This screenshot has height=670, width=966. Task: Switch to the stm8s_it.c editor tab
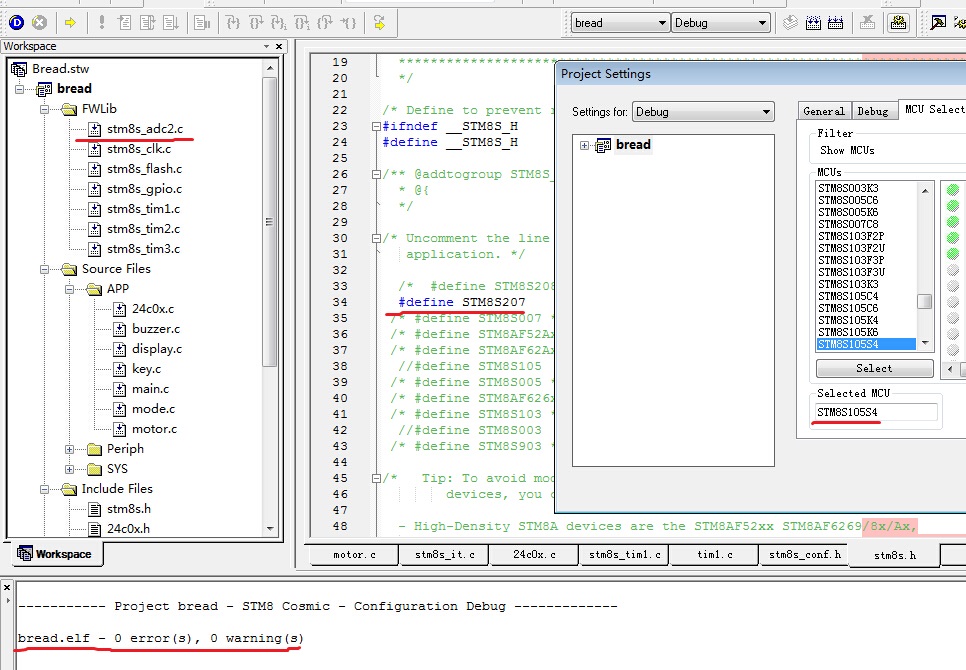click(x=444, y=555)
